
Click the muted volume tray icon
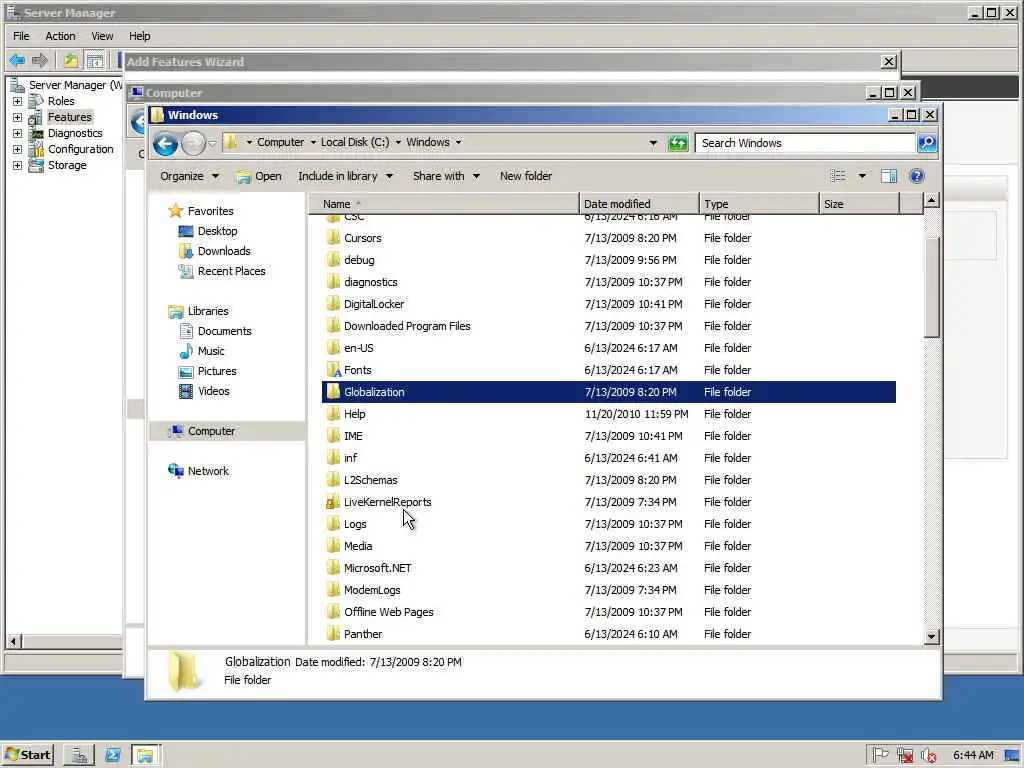[928, 755]
